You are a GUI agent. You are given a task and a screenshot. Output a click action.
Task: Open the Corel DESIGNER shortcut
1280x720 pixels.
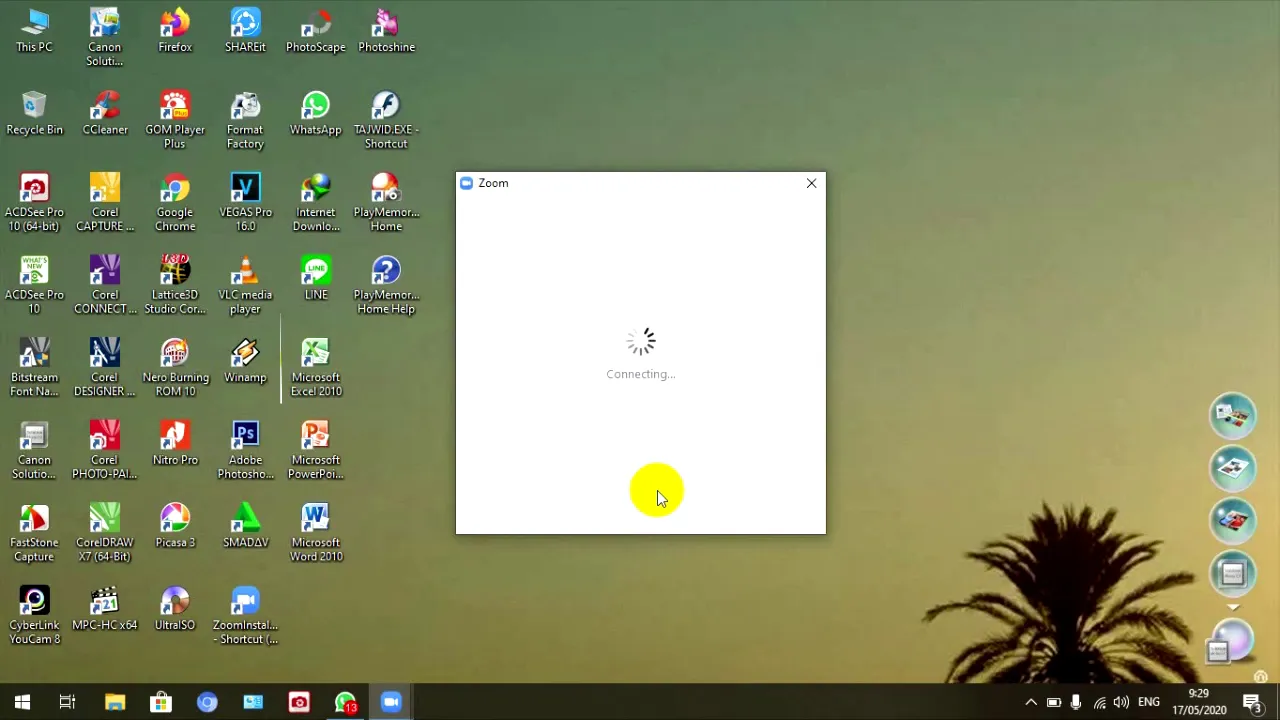coord(105,368)
